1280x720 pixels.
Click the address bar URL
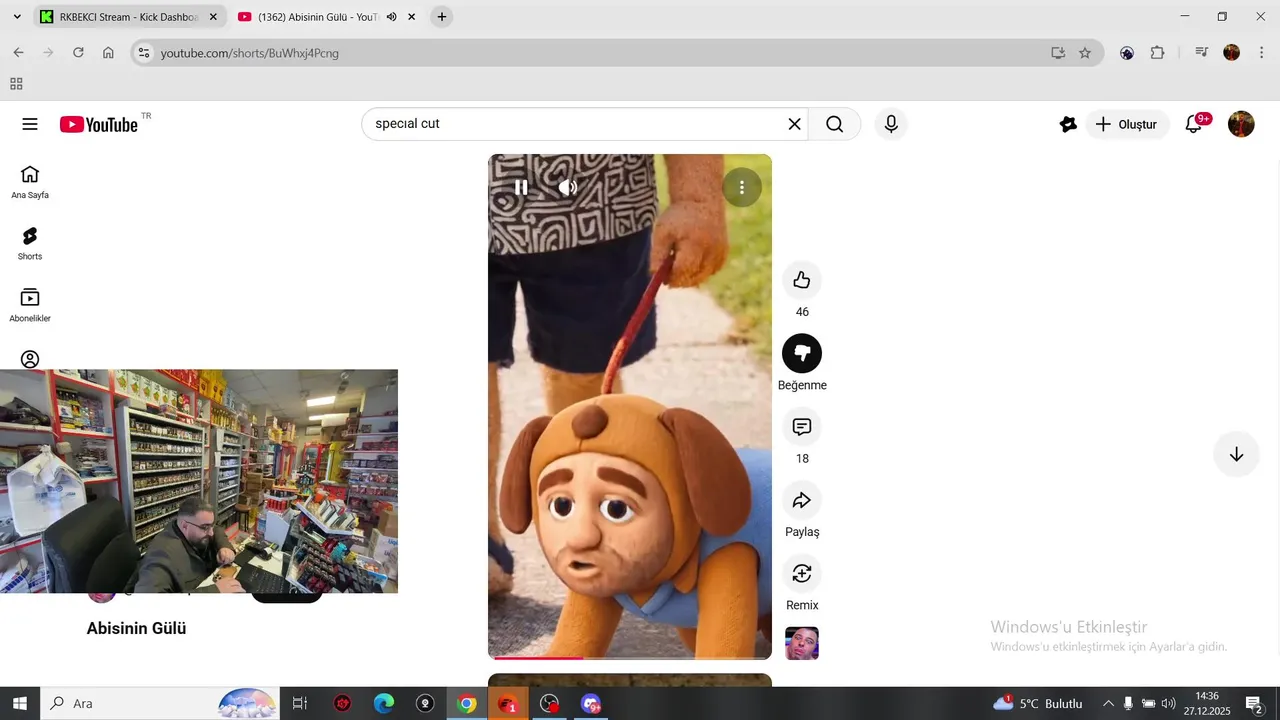(x=250, y=53)
